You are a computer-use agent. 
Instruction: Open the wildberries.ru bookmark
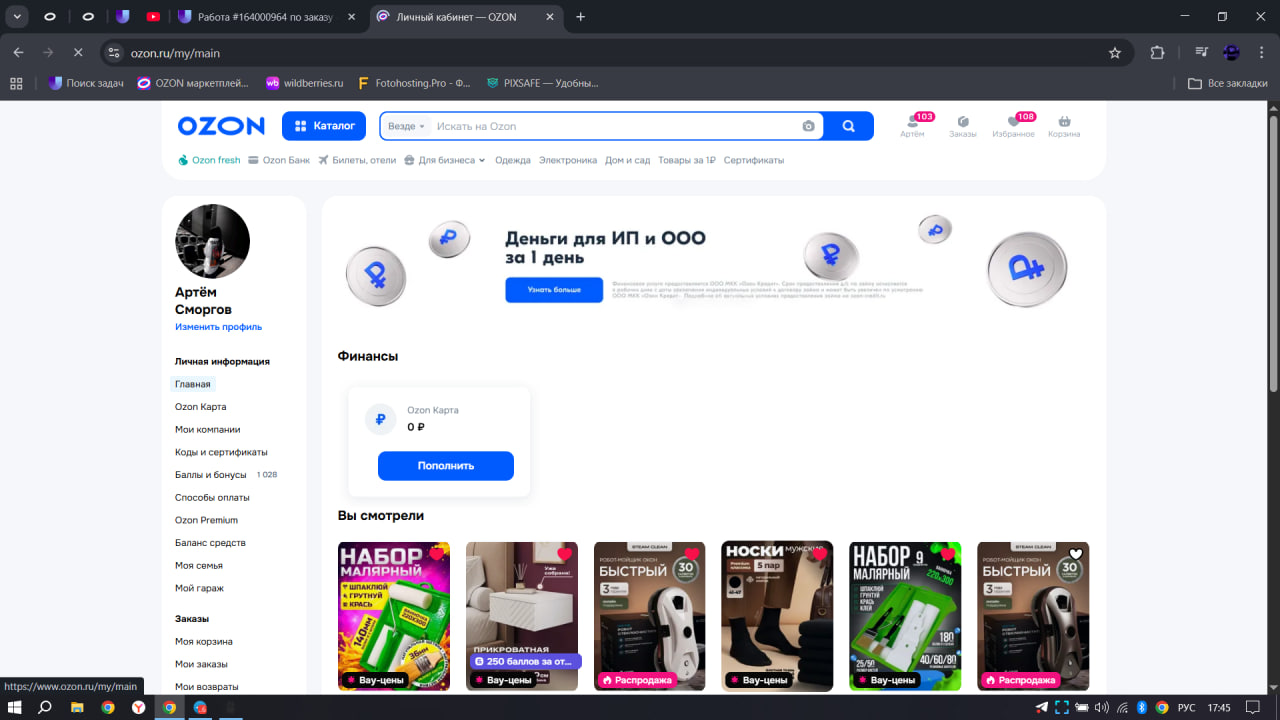click(304, 83)
